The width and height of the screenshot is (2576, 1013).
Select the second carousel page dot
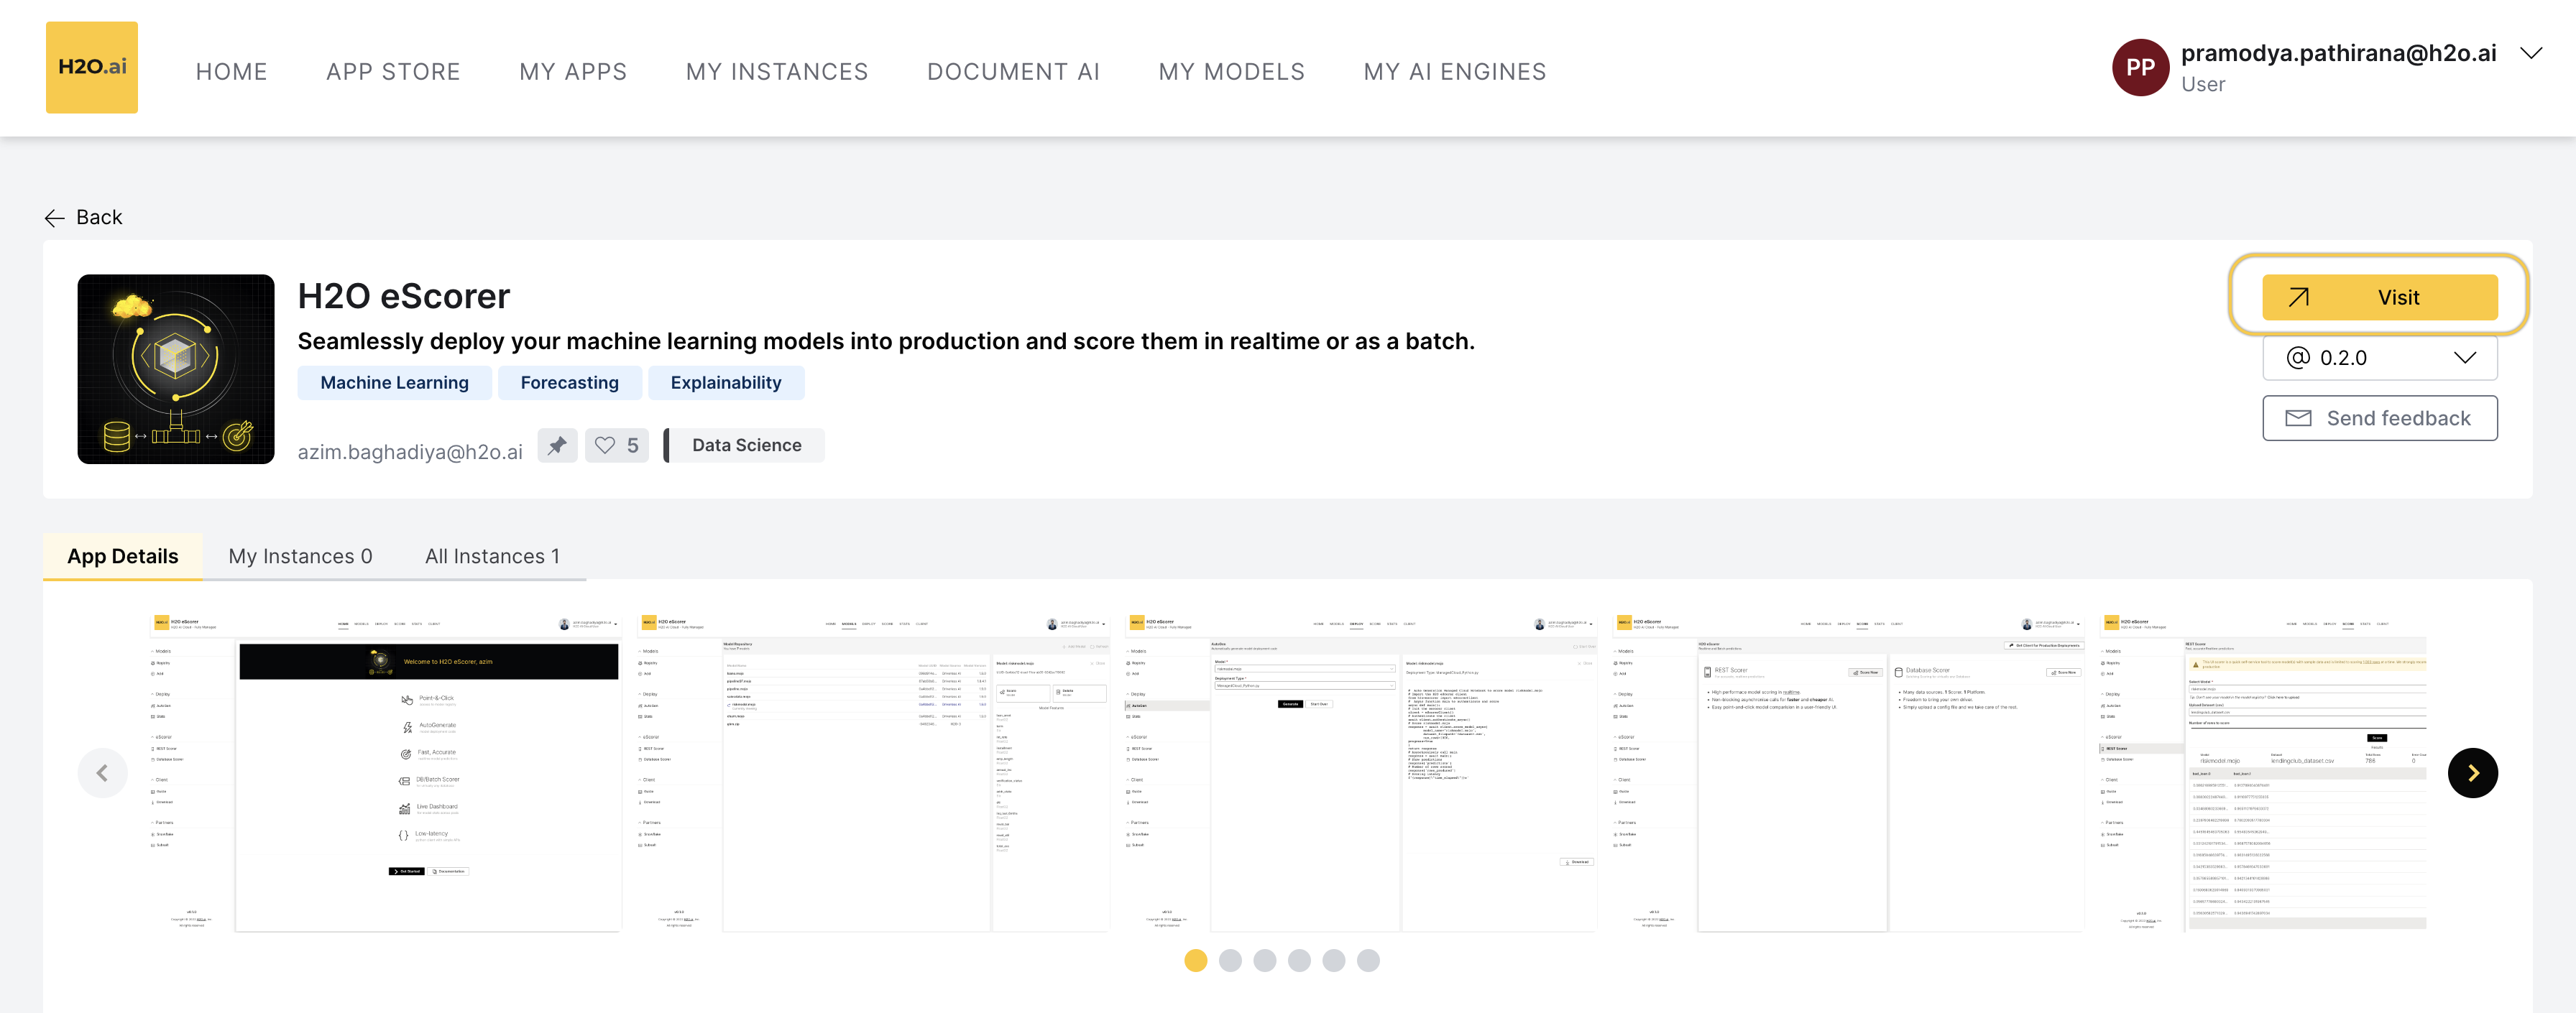(1230, 960)
